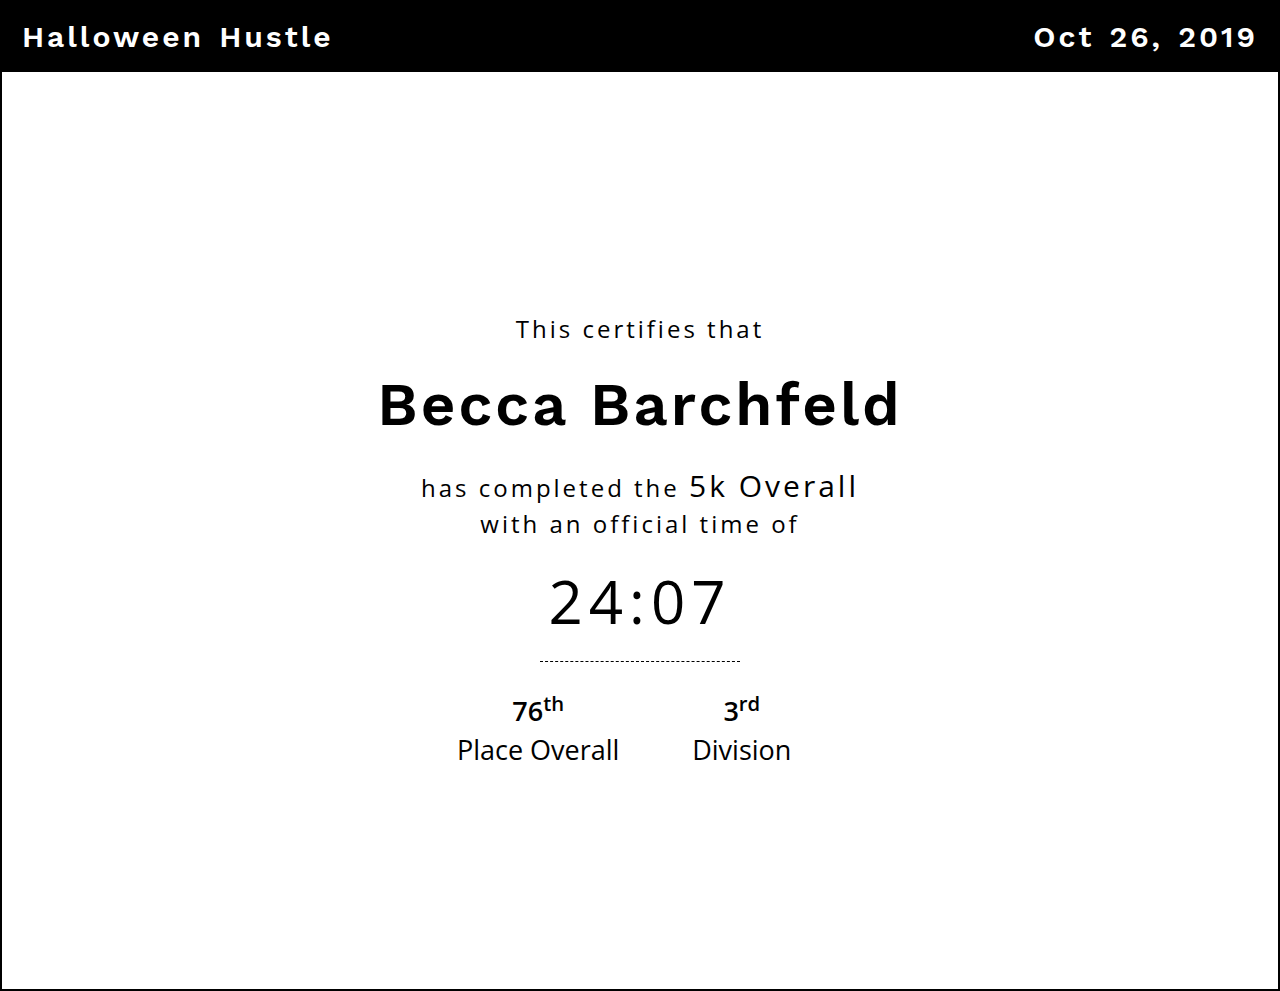Click the year "2019" in the header
1280x991 pixels.
(1216, 37)
